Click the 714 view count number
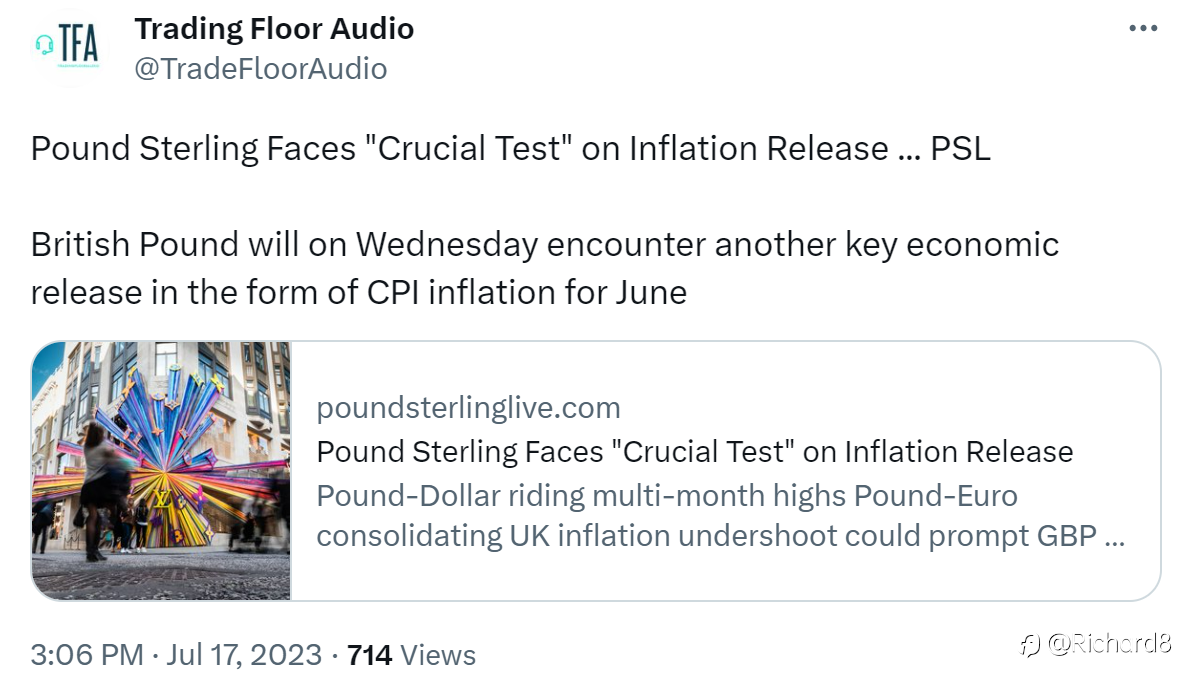This screenshot has height=684, width=1185. [x=368, y=655]
